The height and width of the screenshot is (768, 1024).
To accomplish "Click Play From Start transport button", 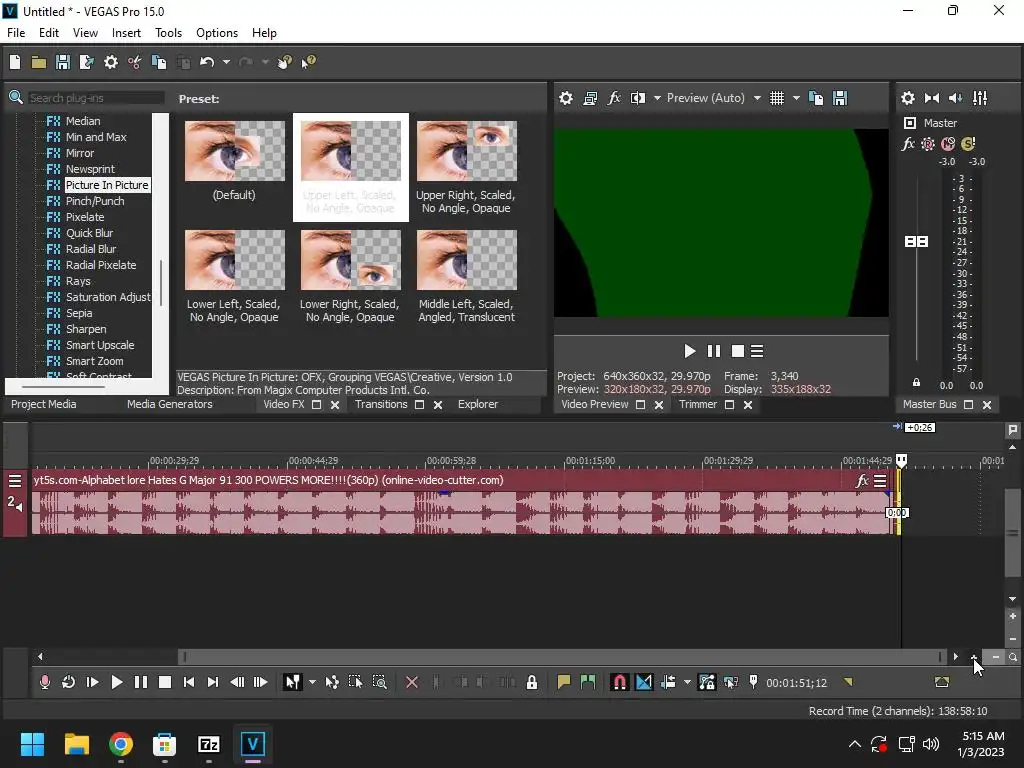I will (92, 682).
